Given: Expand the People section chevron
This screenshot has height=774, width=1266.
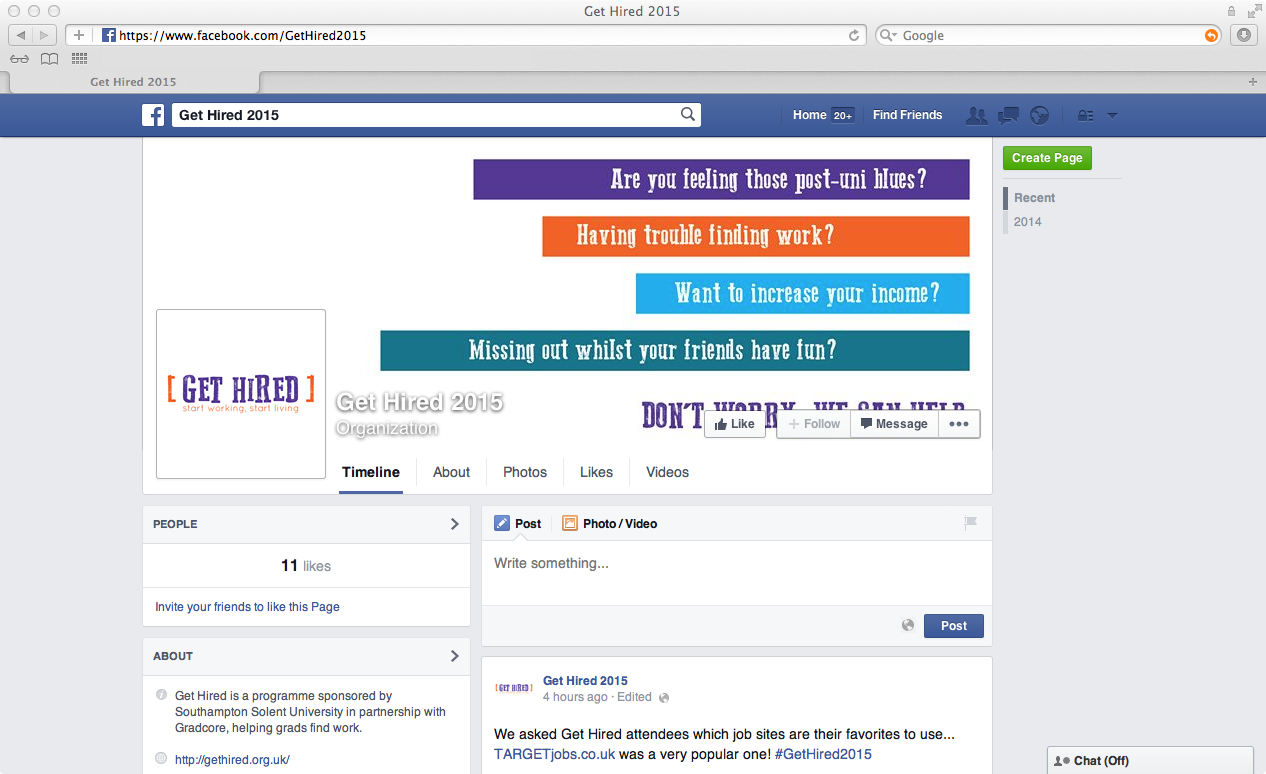Looking at the screenshot, I should pos(454,524).
